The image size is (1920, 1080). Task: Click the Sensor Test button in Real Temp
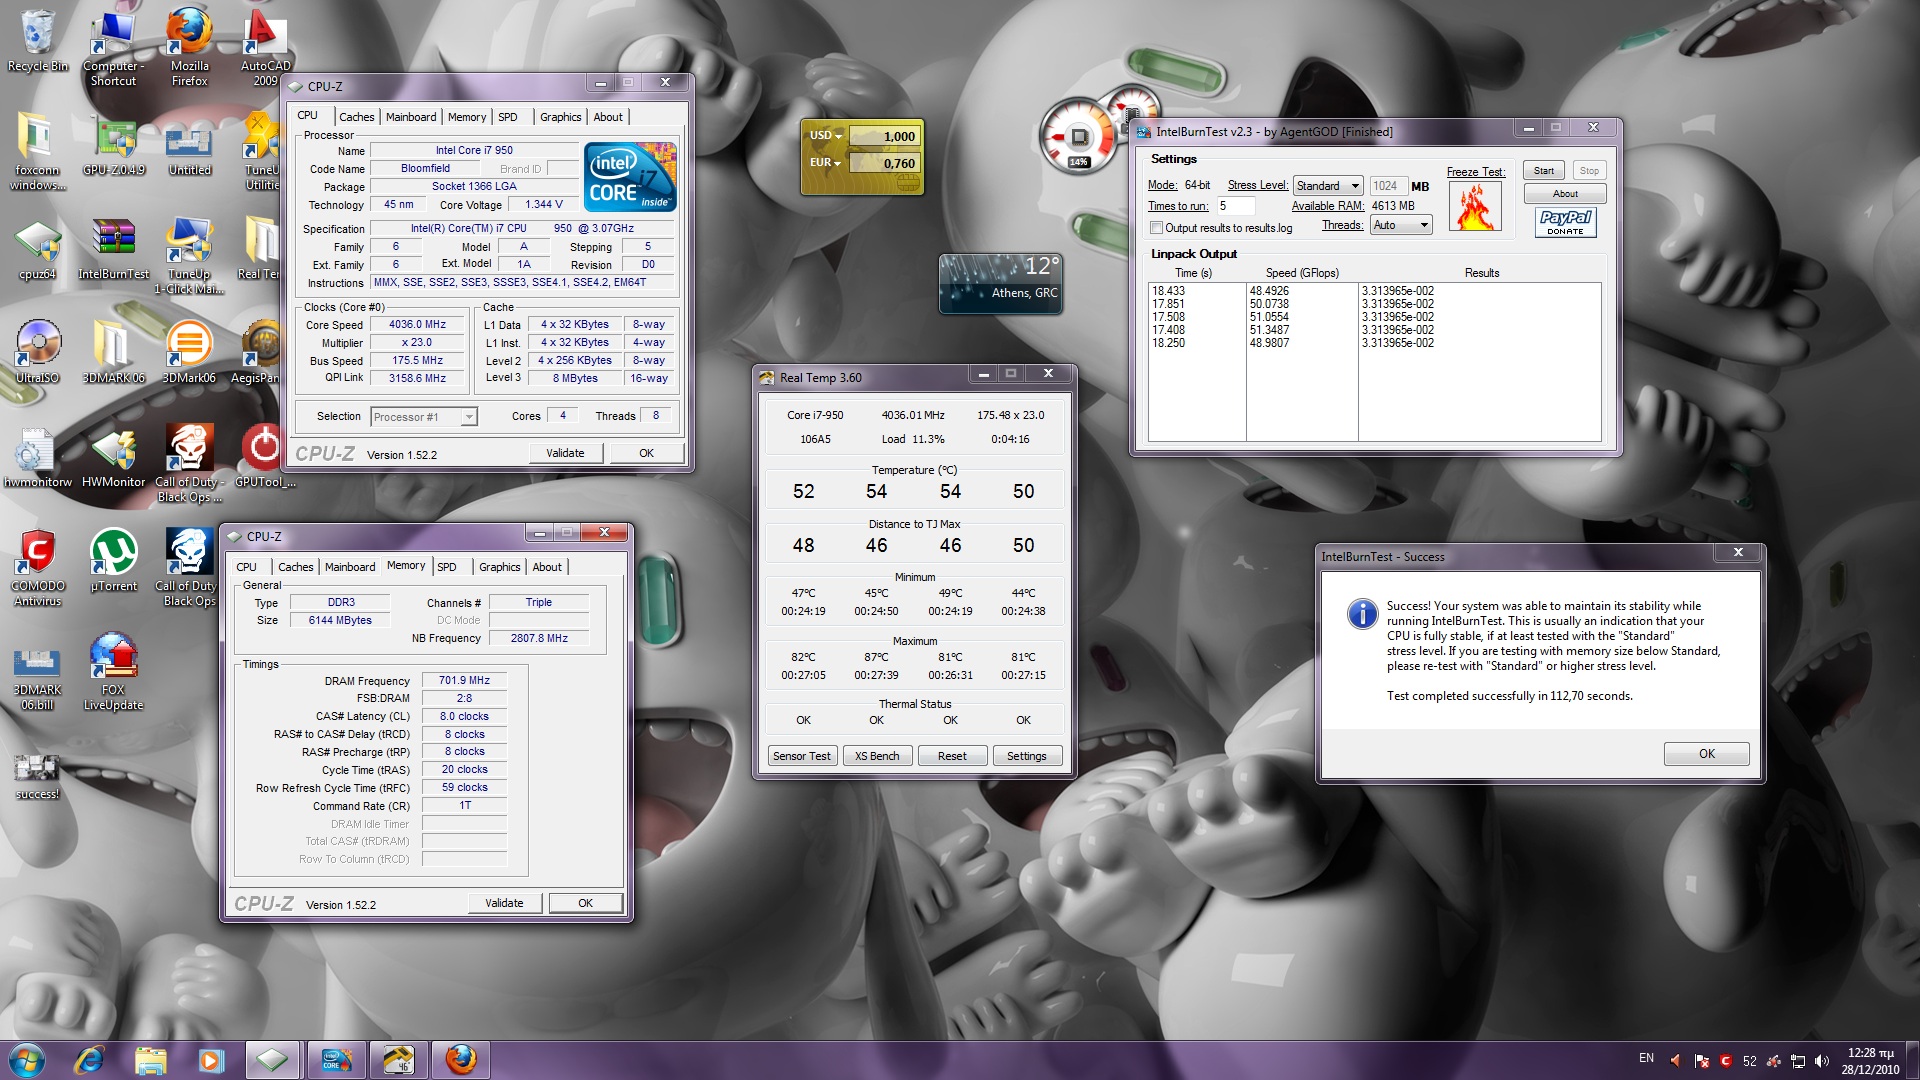pyautogui.click(x=801, y=756)
